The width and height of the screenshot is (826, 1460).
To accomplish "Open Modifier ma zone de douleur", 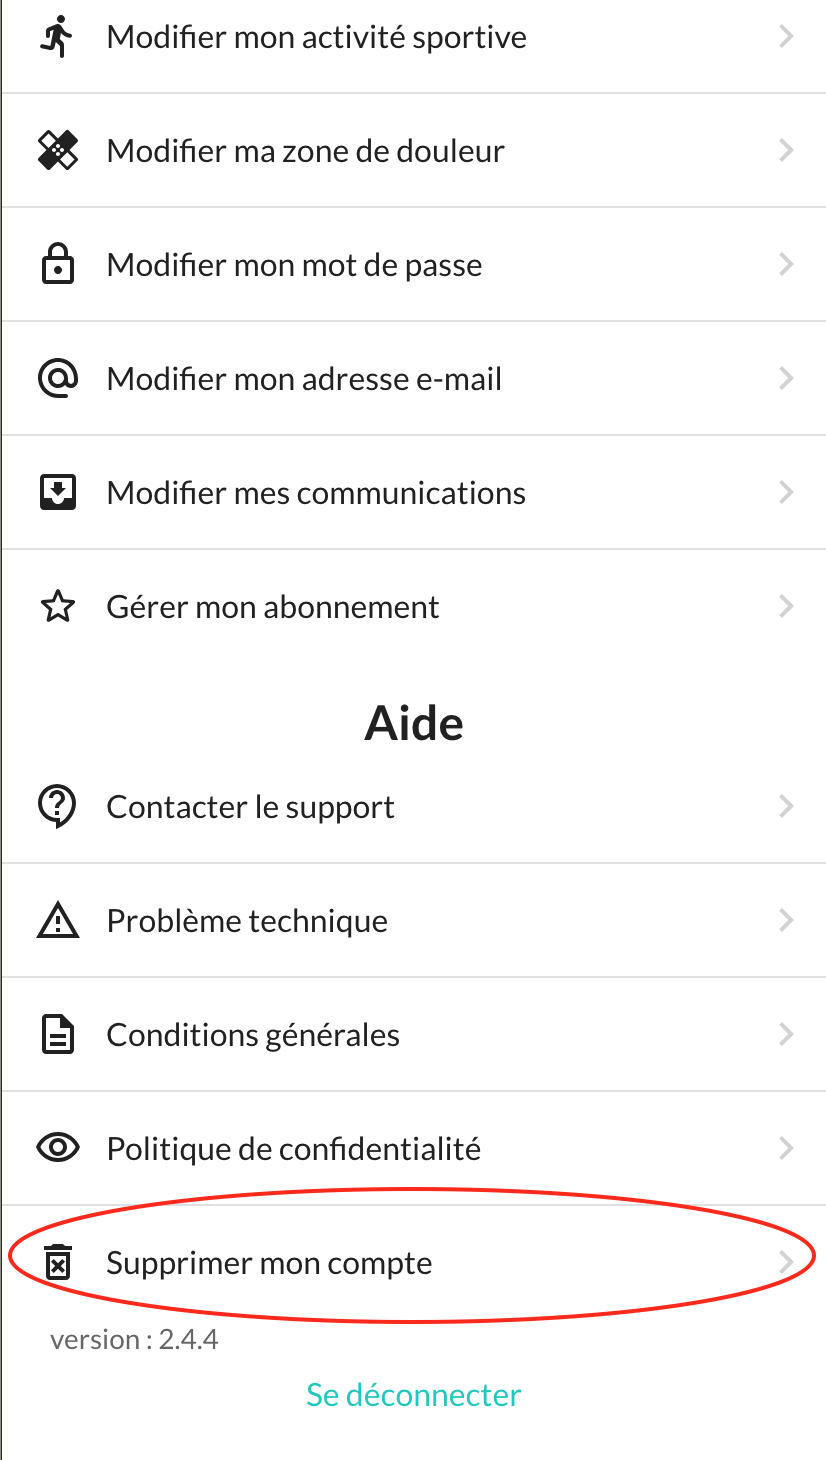I will pos(305,151).
